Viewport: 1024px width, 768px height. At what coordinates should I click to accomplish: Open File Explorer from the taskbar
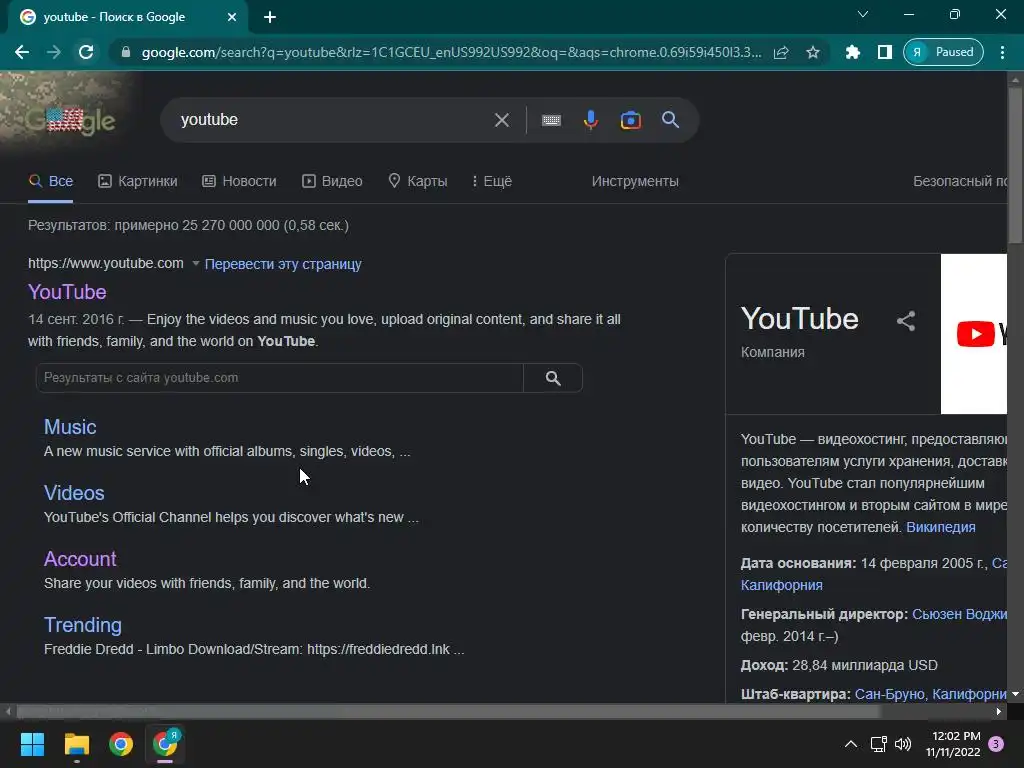(x=76, y=744)
